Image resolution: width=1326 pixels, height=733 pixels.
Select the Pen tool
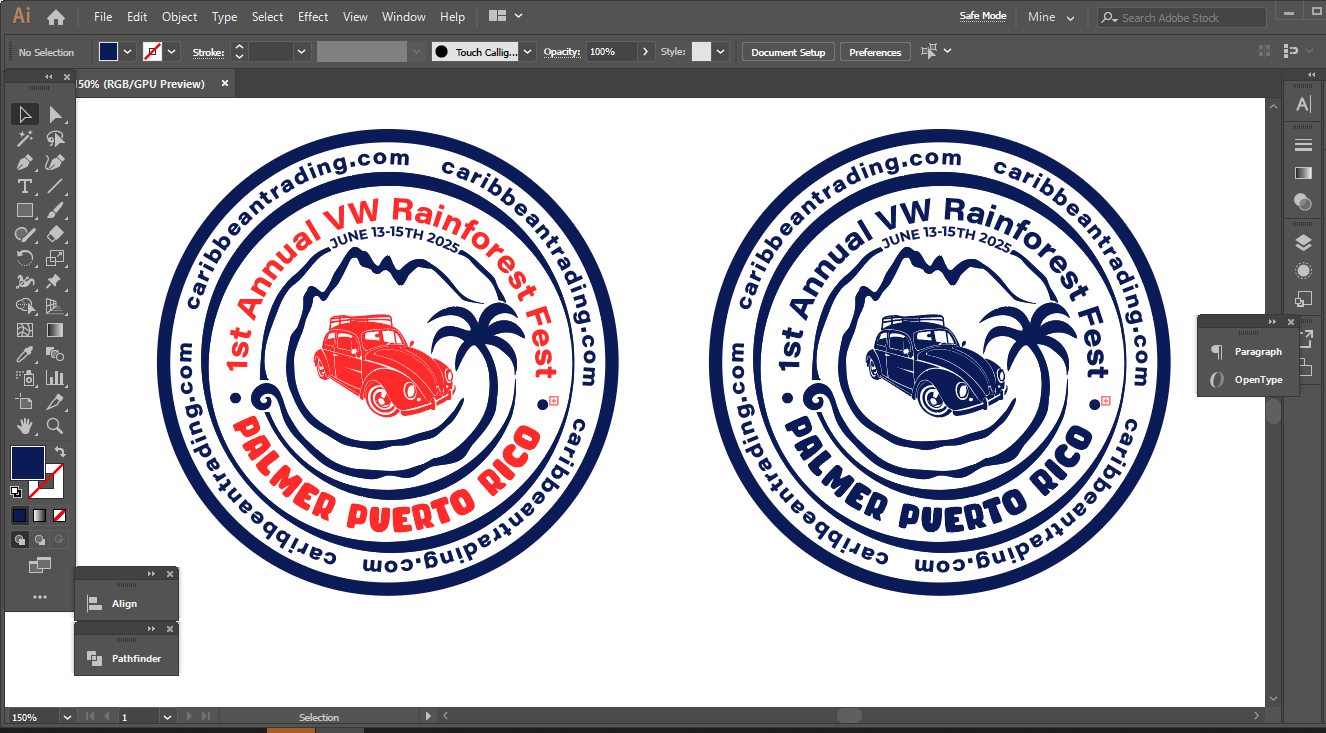(x=25, y=162)
